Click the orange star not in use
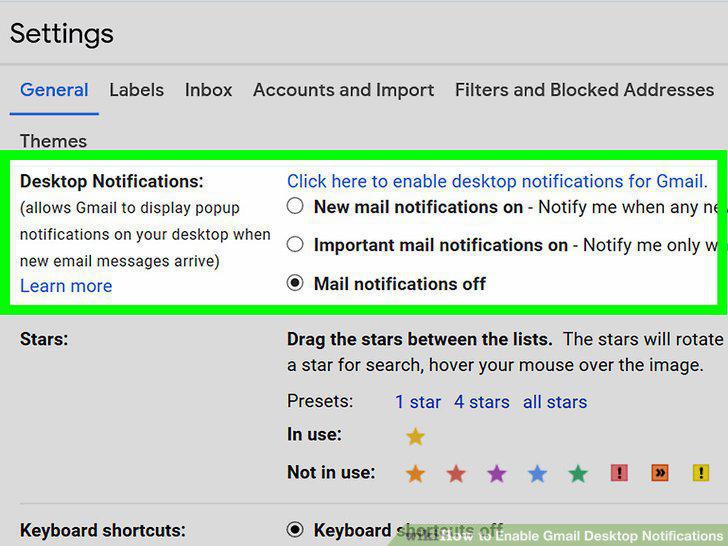728x546 pixels. point(415,474)
